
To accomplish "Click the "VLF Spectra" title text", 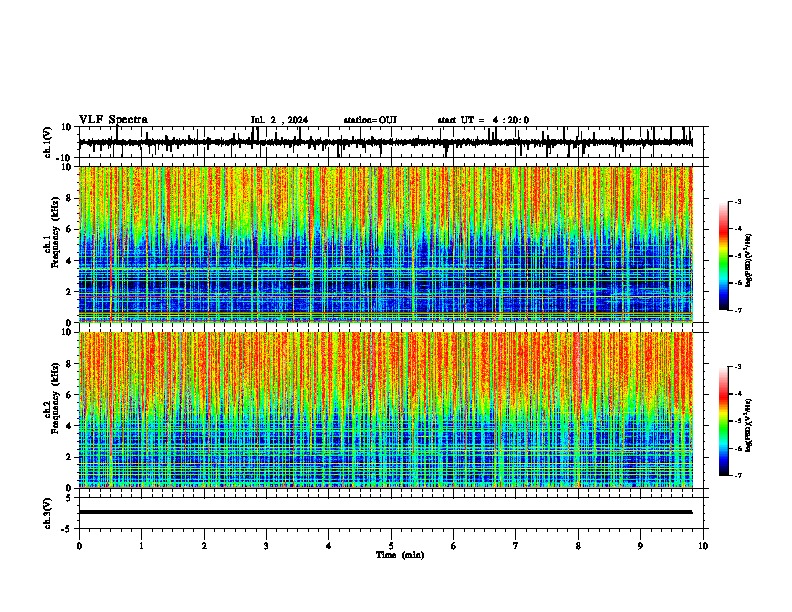I will [113, 120].
